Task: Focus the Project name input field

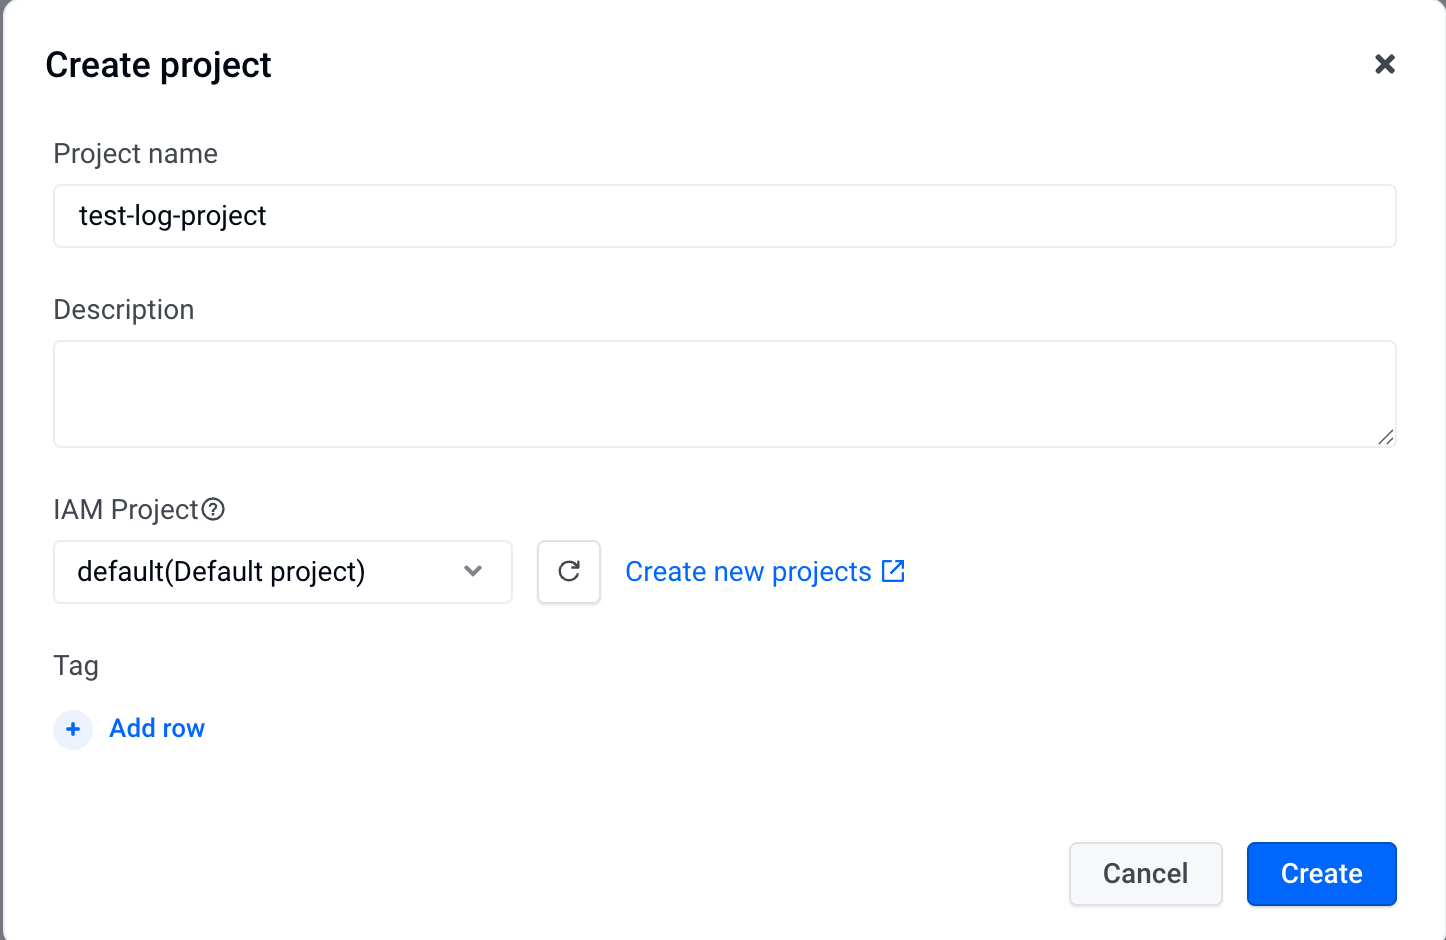Action: pos(725,216)
